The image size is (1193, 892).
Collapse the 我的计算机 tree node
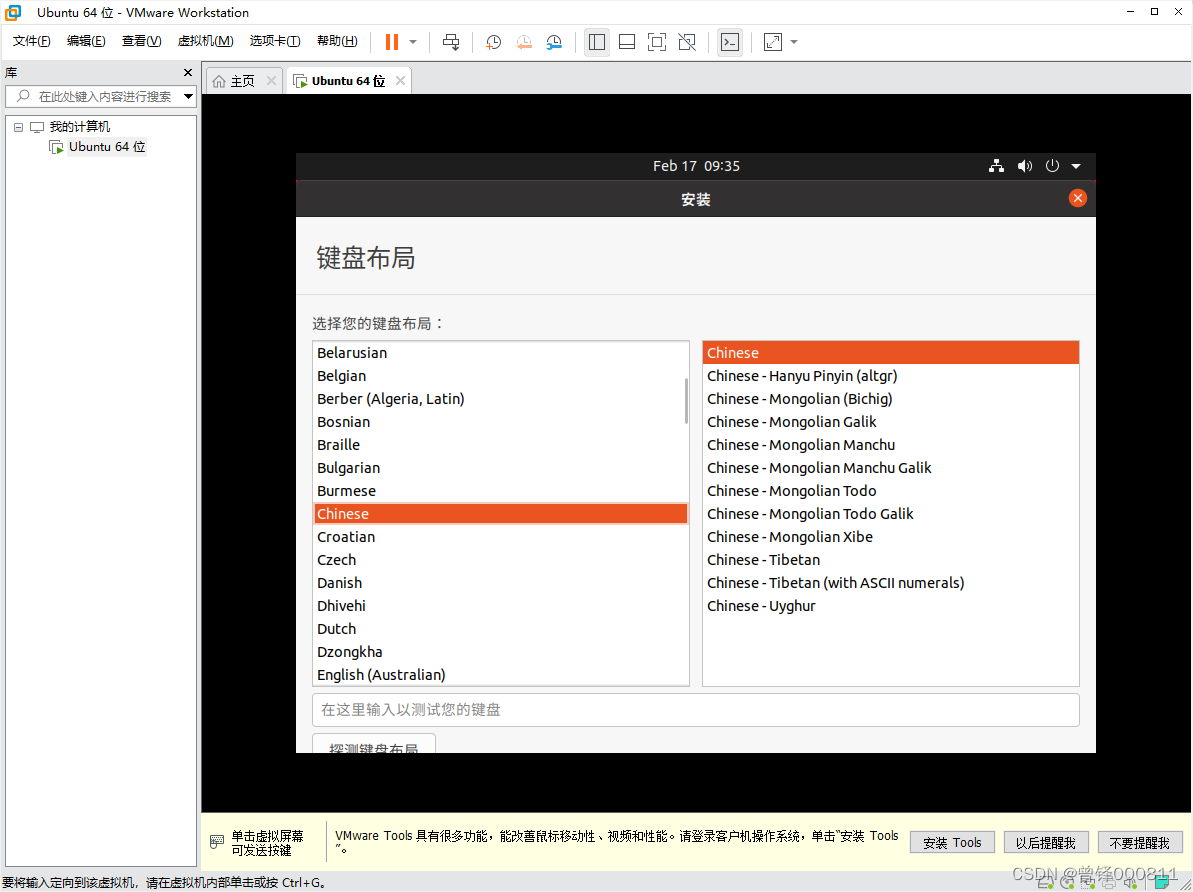[x=18, y=127]
